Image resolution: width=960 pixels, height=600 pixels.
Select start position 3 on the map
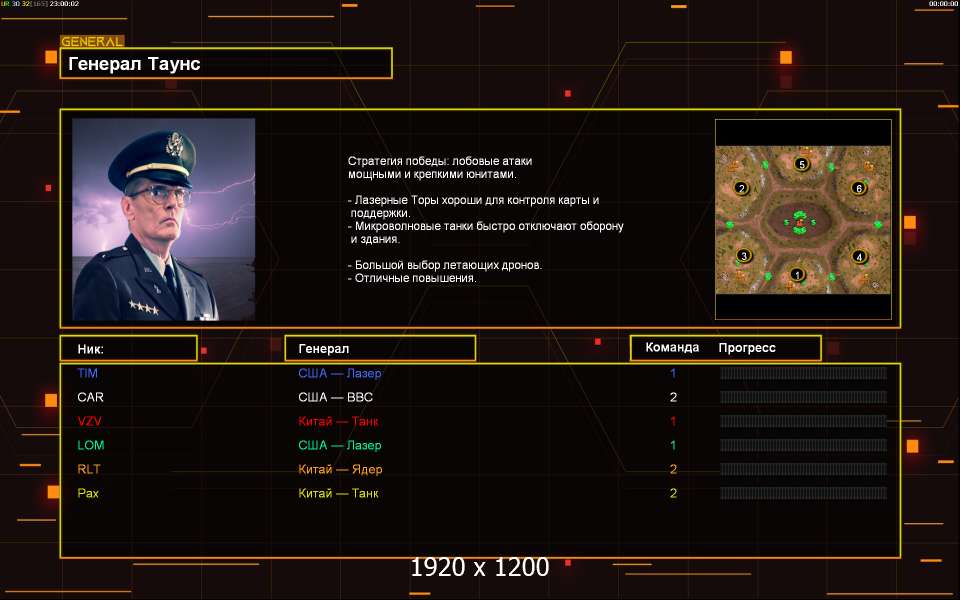pyautogui.click(x=744, y=255)
